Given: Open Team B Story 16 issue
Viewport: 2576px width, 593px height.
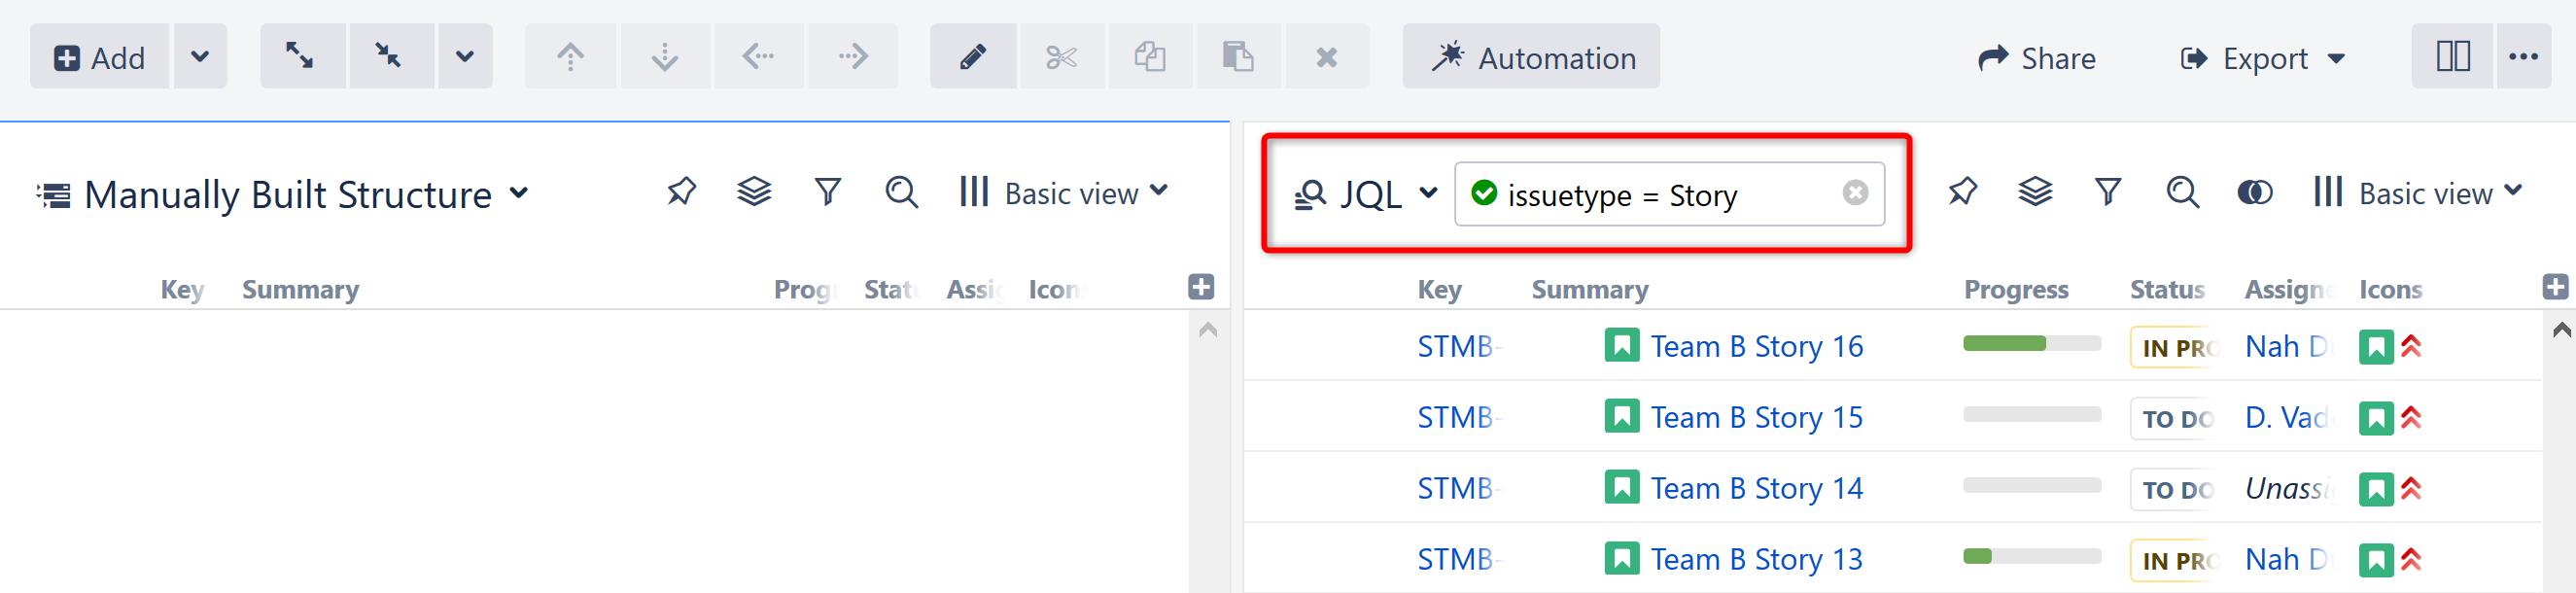Looking at the screenshot, I should pyautogui.click(x=1756, y=345).
